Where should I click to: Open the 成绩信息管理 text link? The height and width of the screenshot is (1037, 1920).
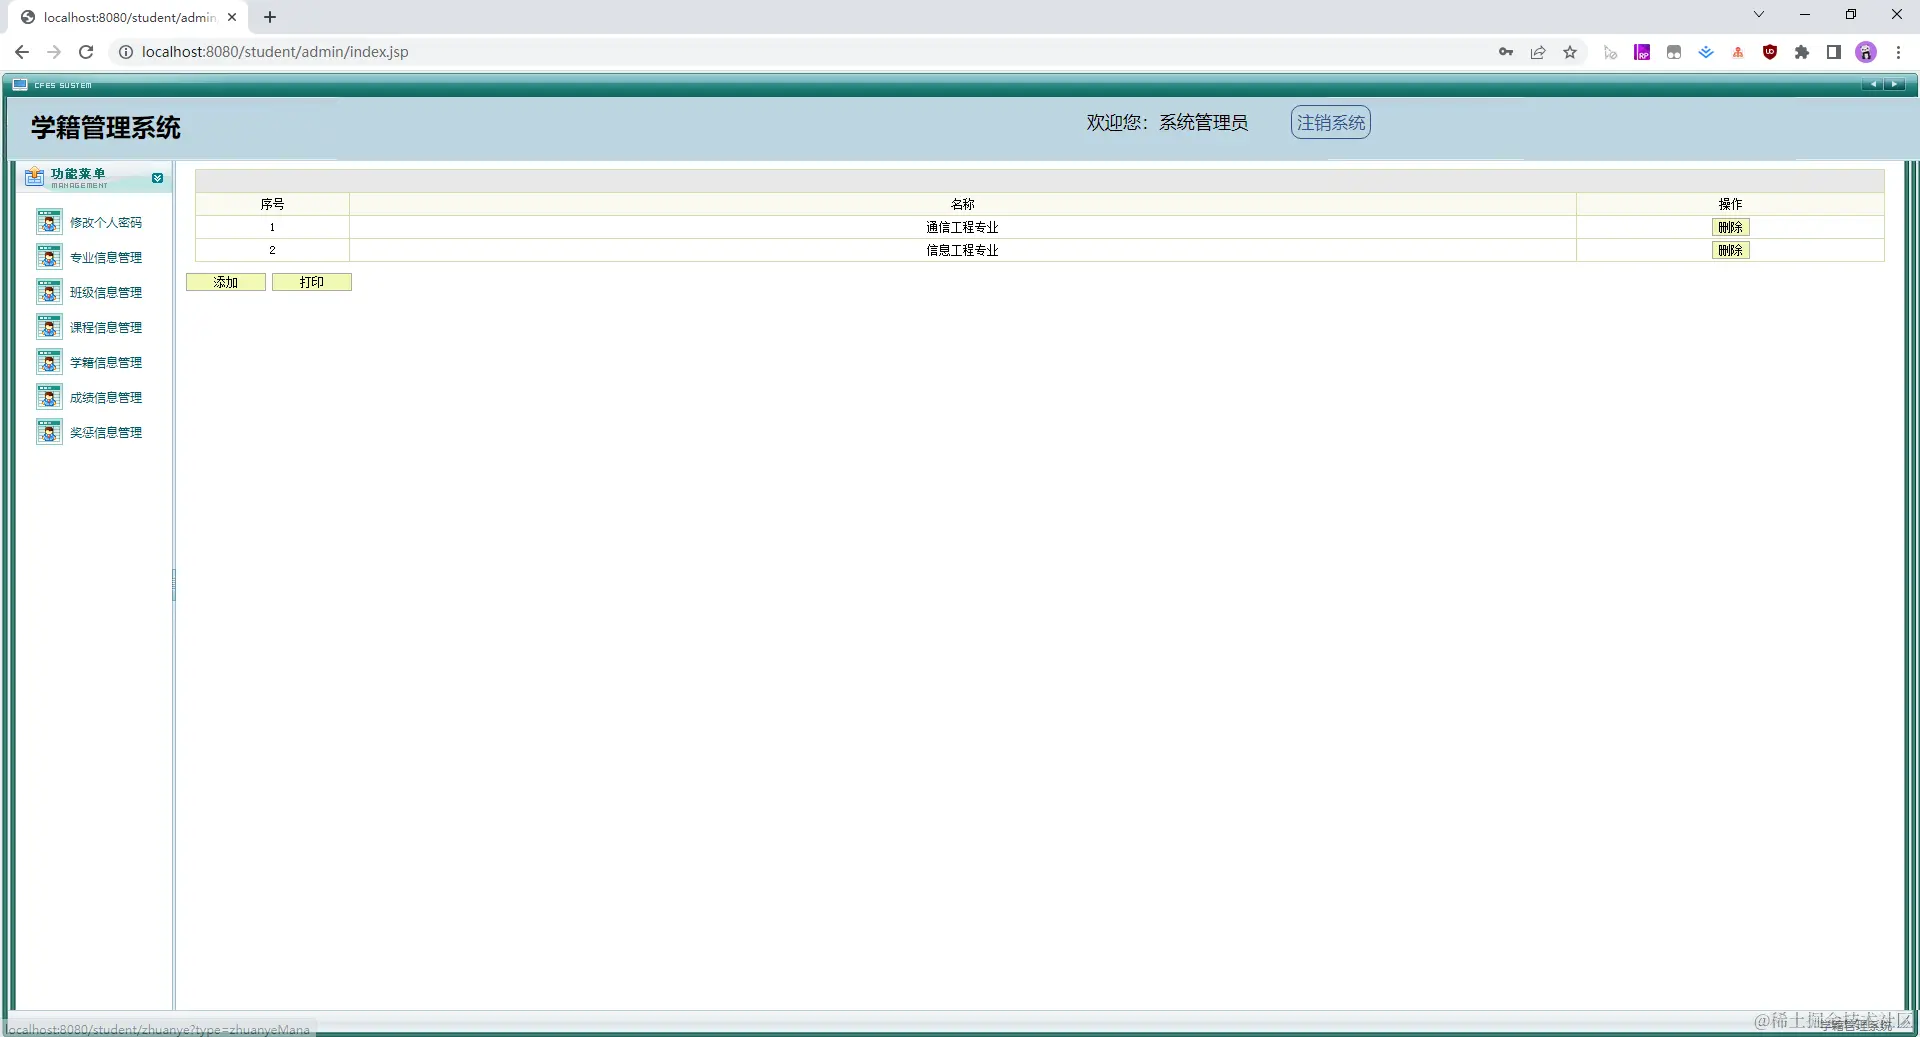tap(106, 397)
